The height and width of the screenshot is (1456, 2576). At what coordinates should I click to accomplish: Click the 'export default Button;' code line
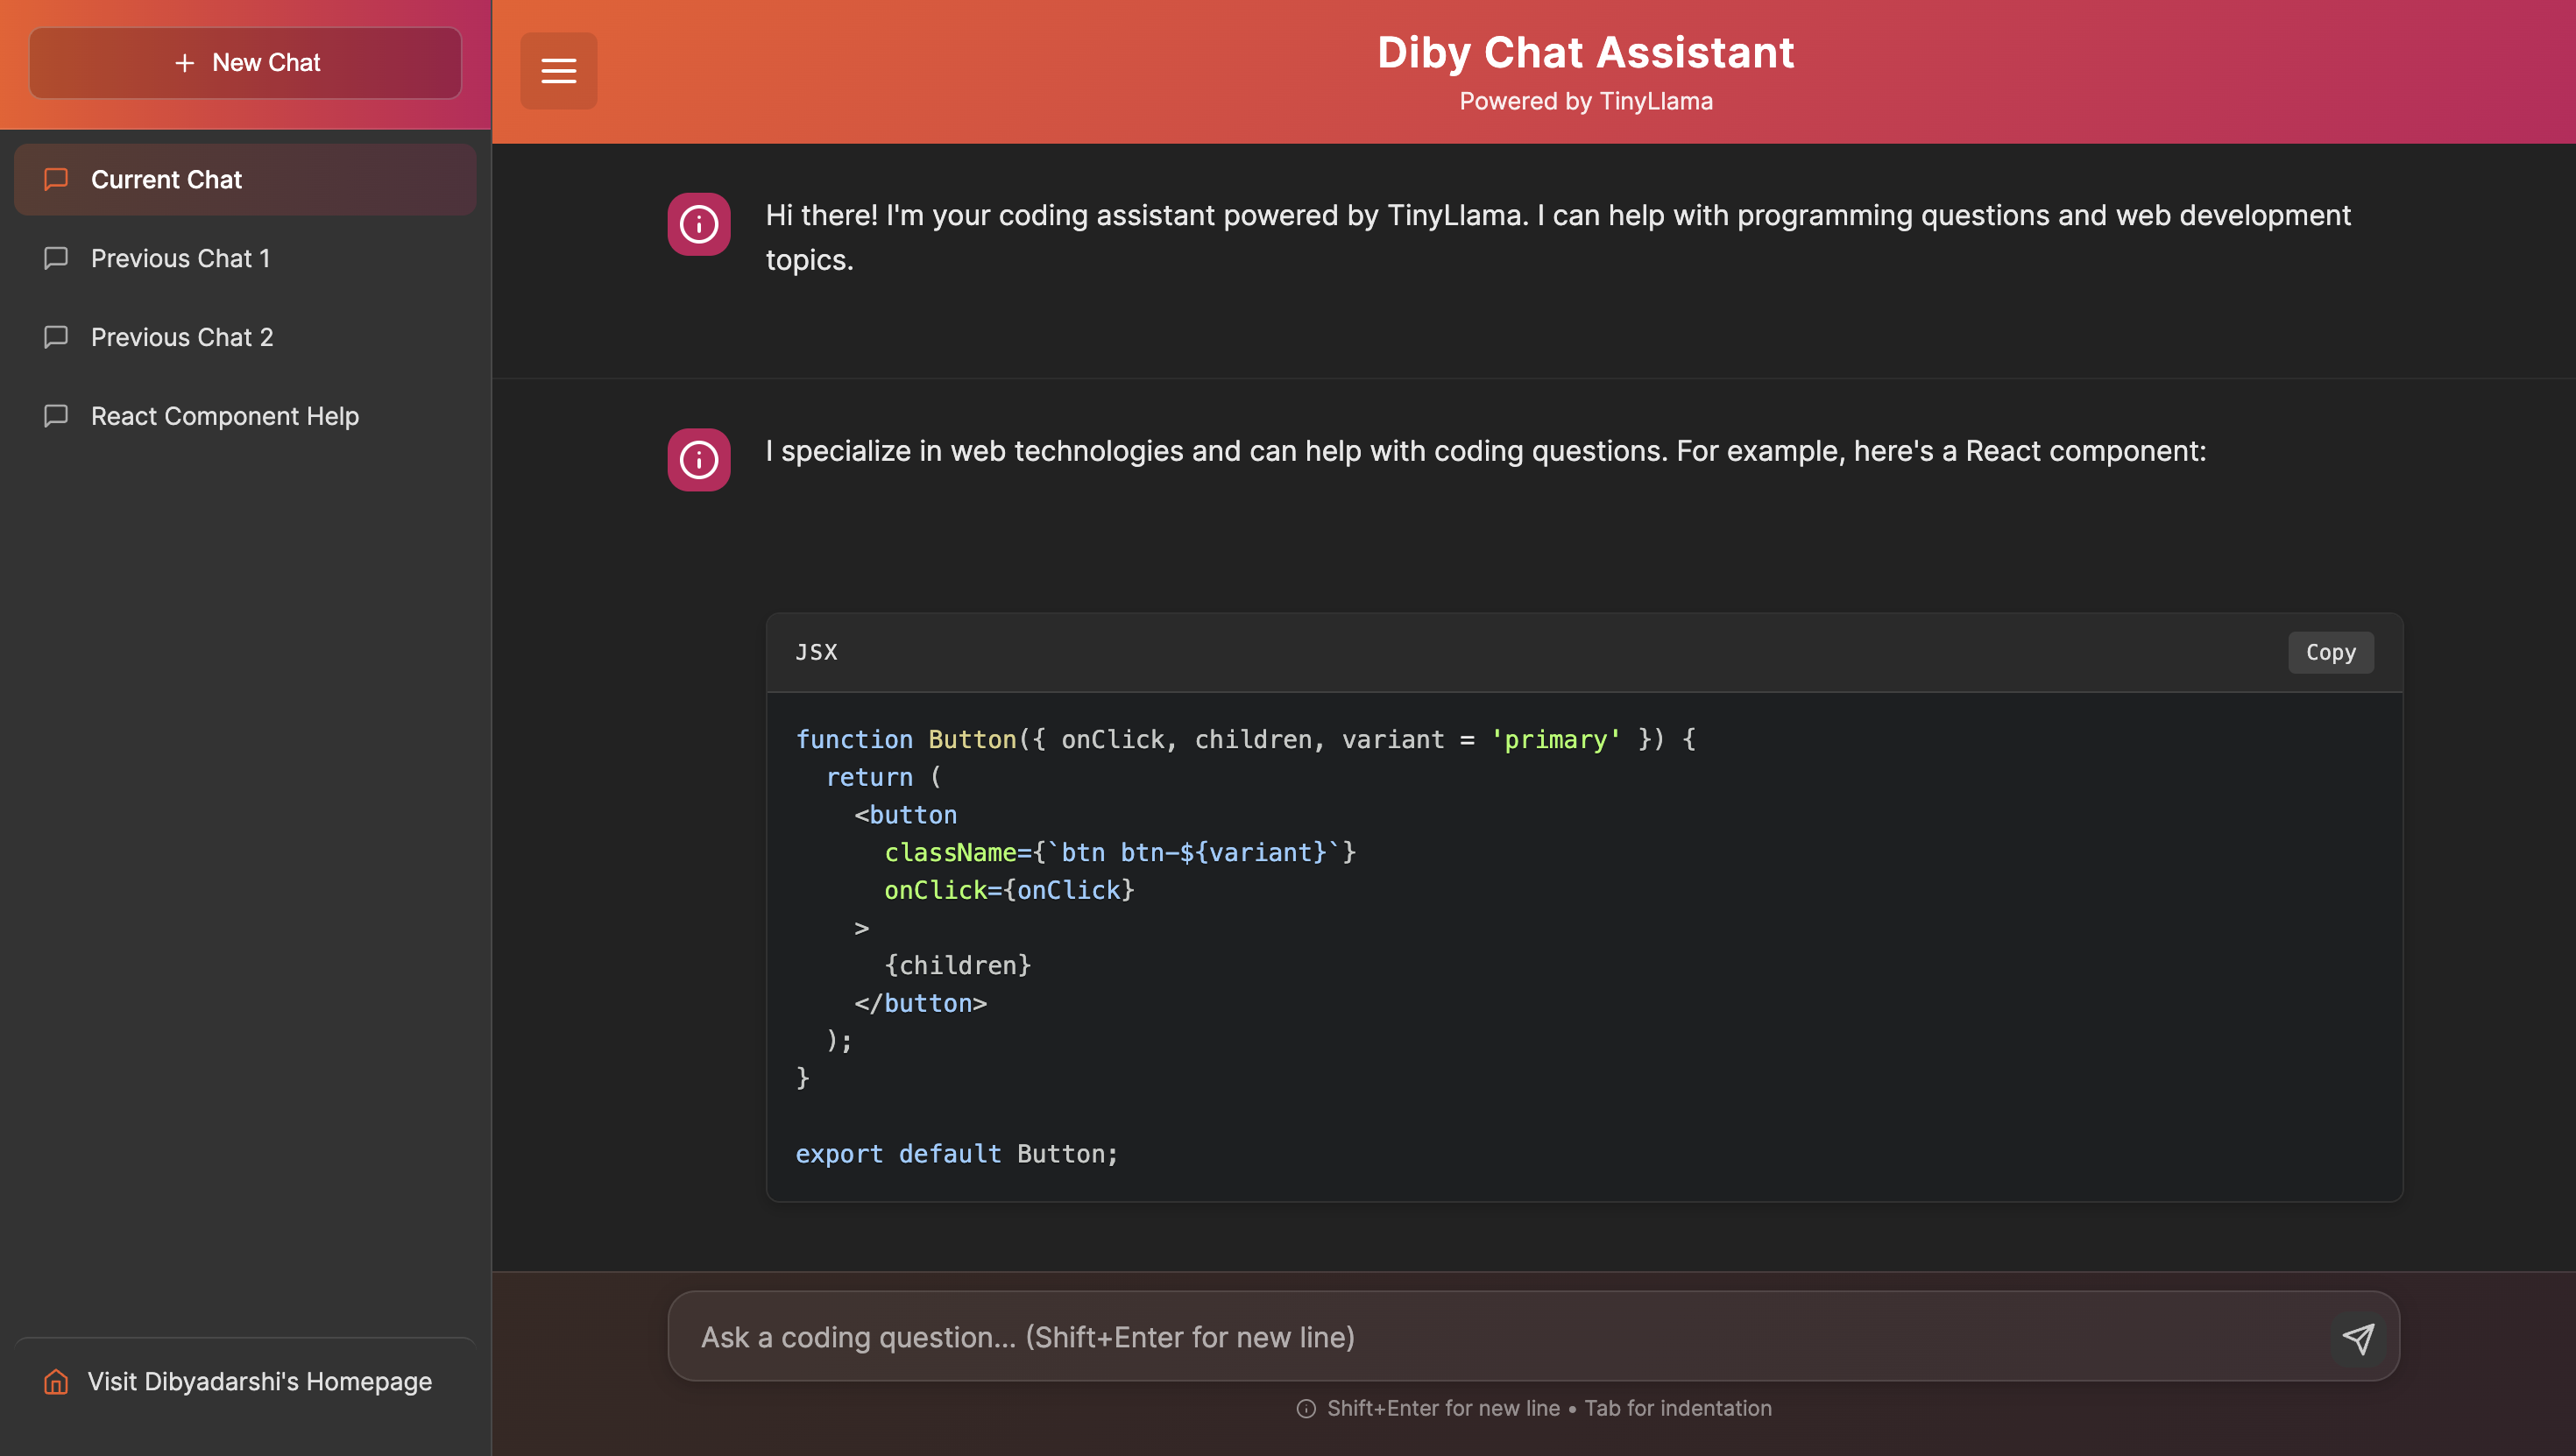tap(956, 1153)
